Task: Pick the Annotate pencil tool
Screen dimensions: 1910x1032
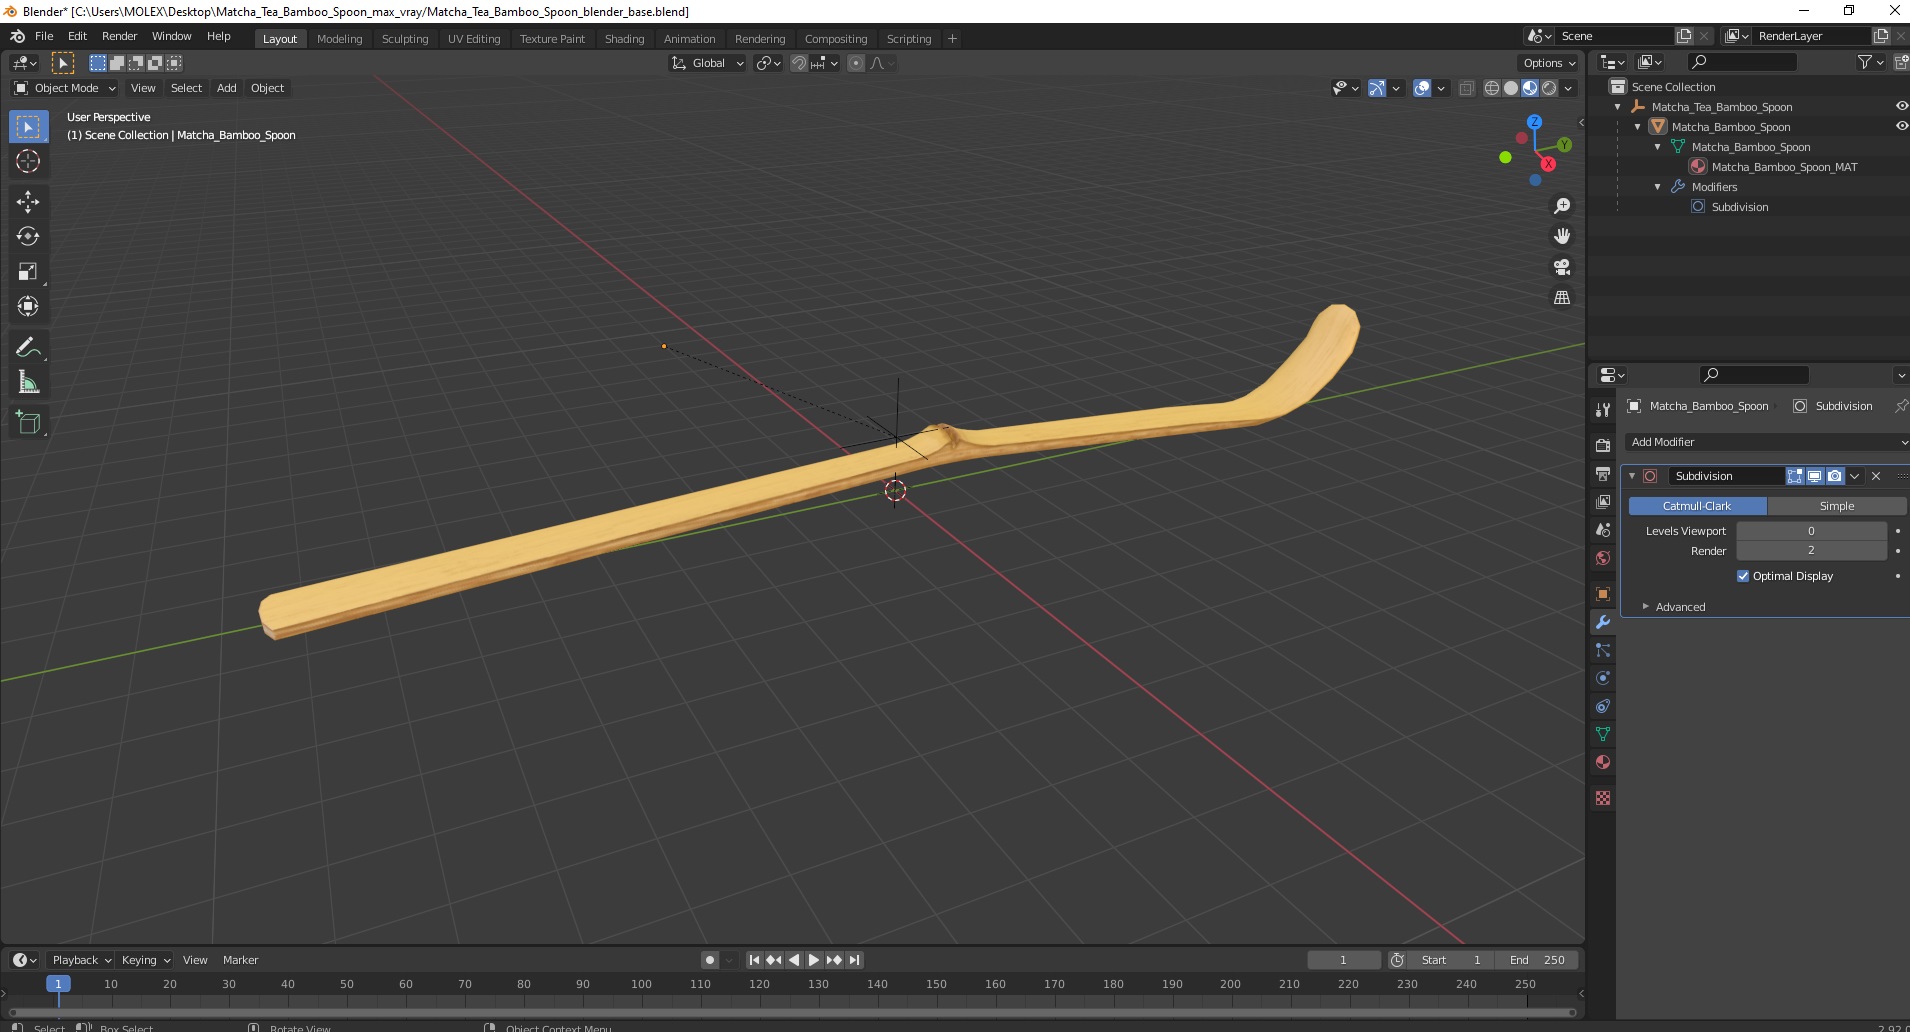Action: tap(28, 348)
